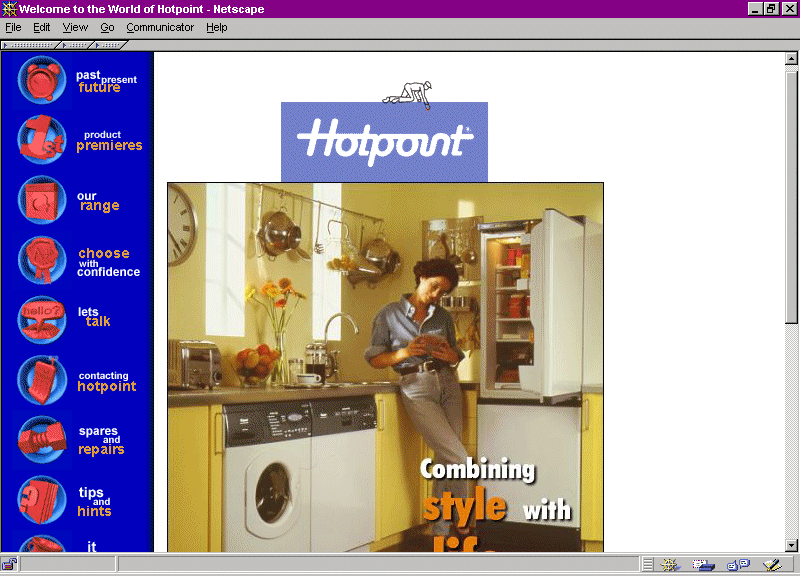Open the past present future link
800x576 pixels.
coord(107,82)
